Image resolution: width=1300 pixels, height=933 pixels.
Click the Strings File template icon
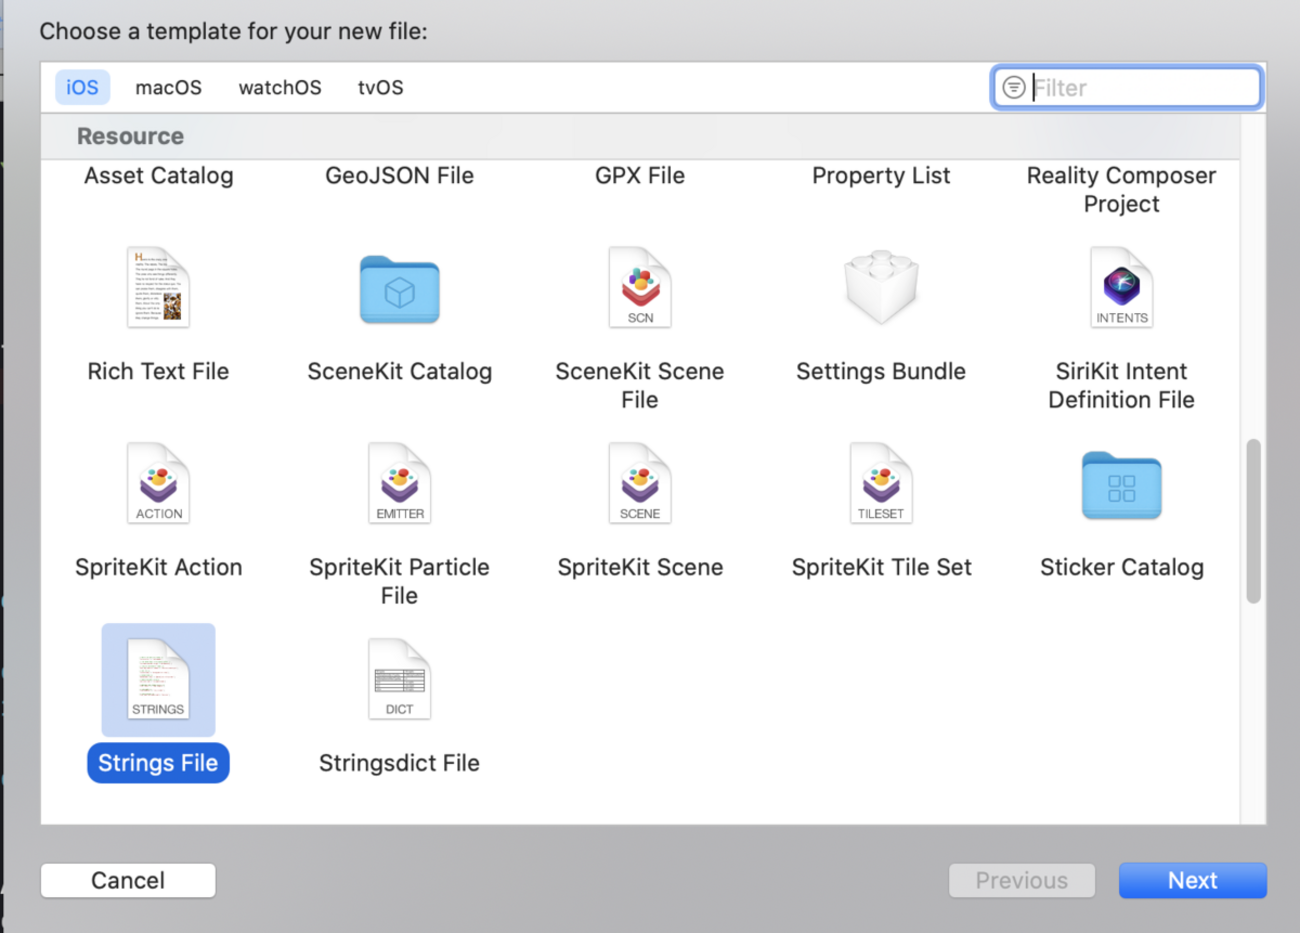point(158,680)
